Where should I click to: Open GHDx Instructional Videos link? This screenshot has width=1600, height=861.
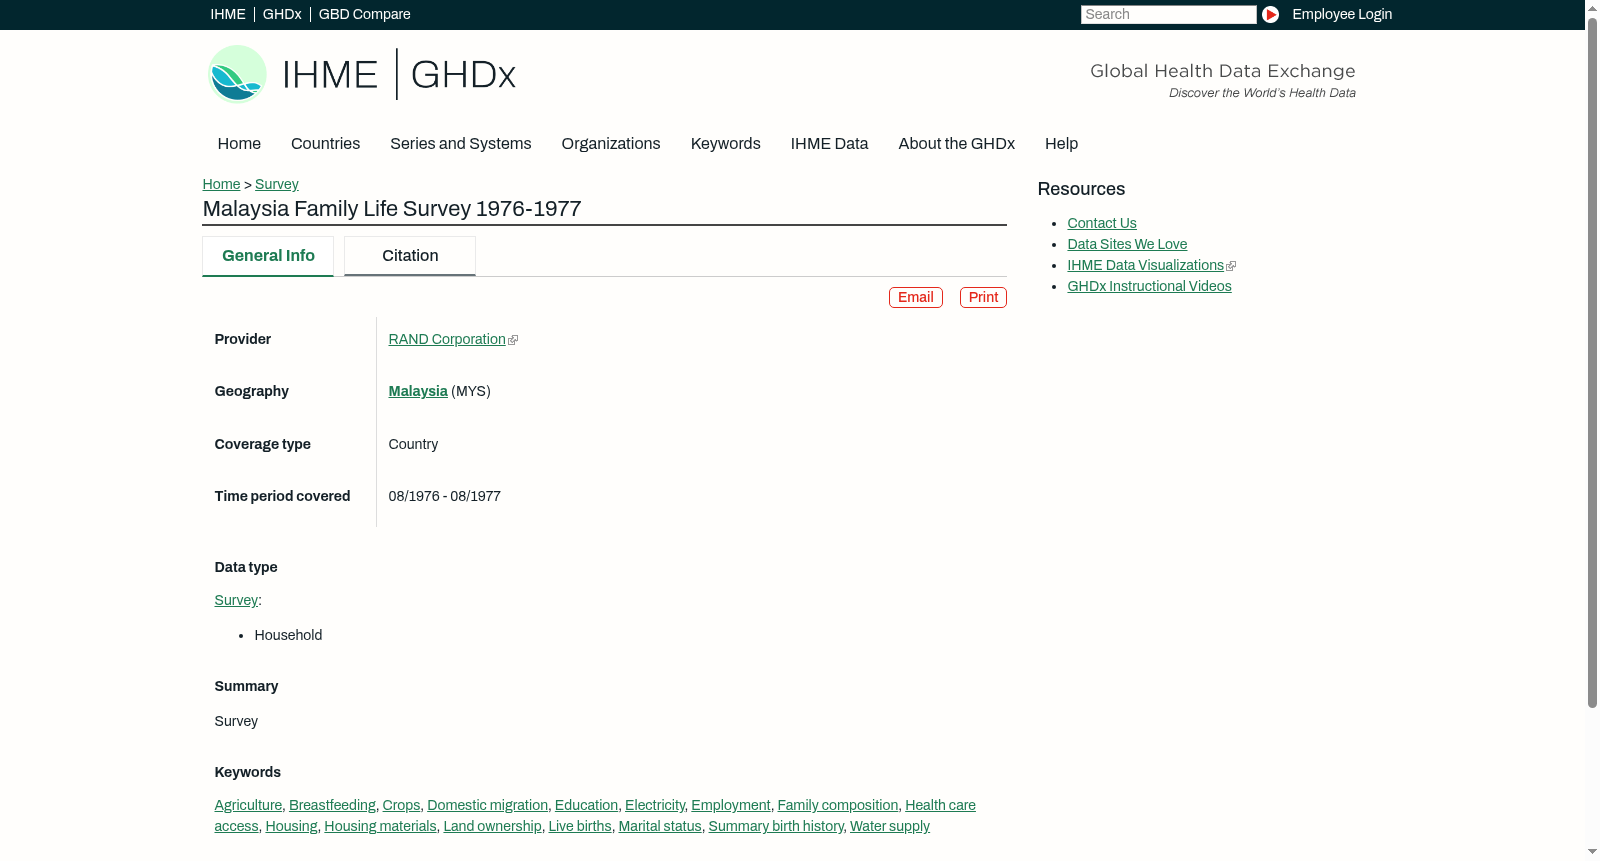coord(1149,287)
